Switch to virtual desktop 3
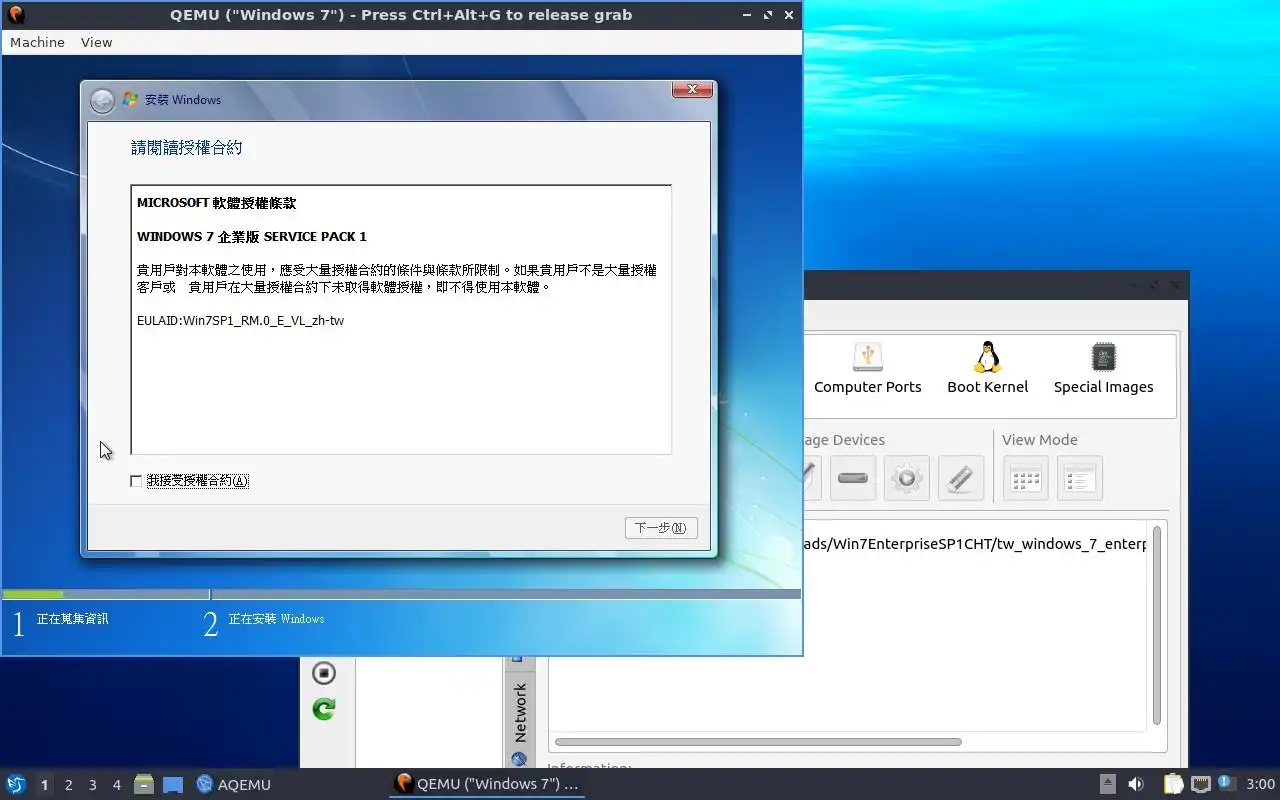1280x800 pixels. (x=92, y=785)
